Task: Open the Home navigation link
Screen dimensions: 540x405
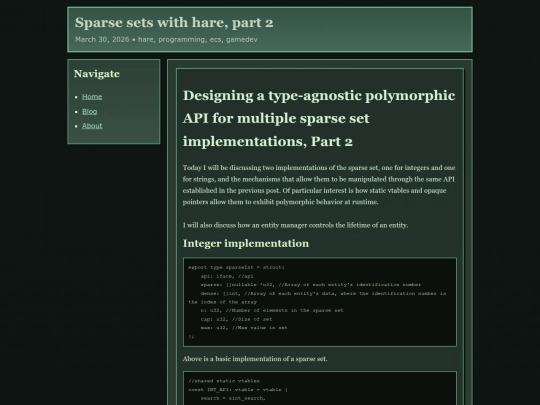Action: coord(92,97)
